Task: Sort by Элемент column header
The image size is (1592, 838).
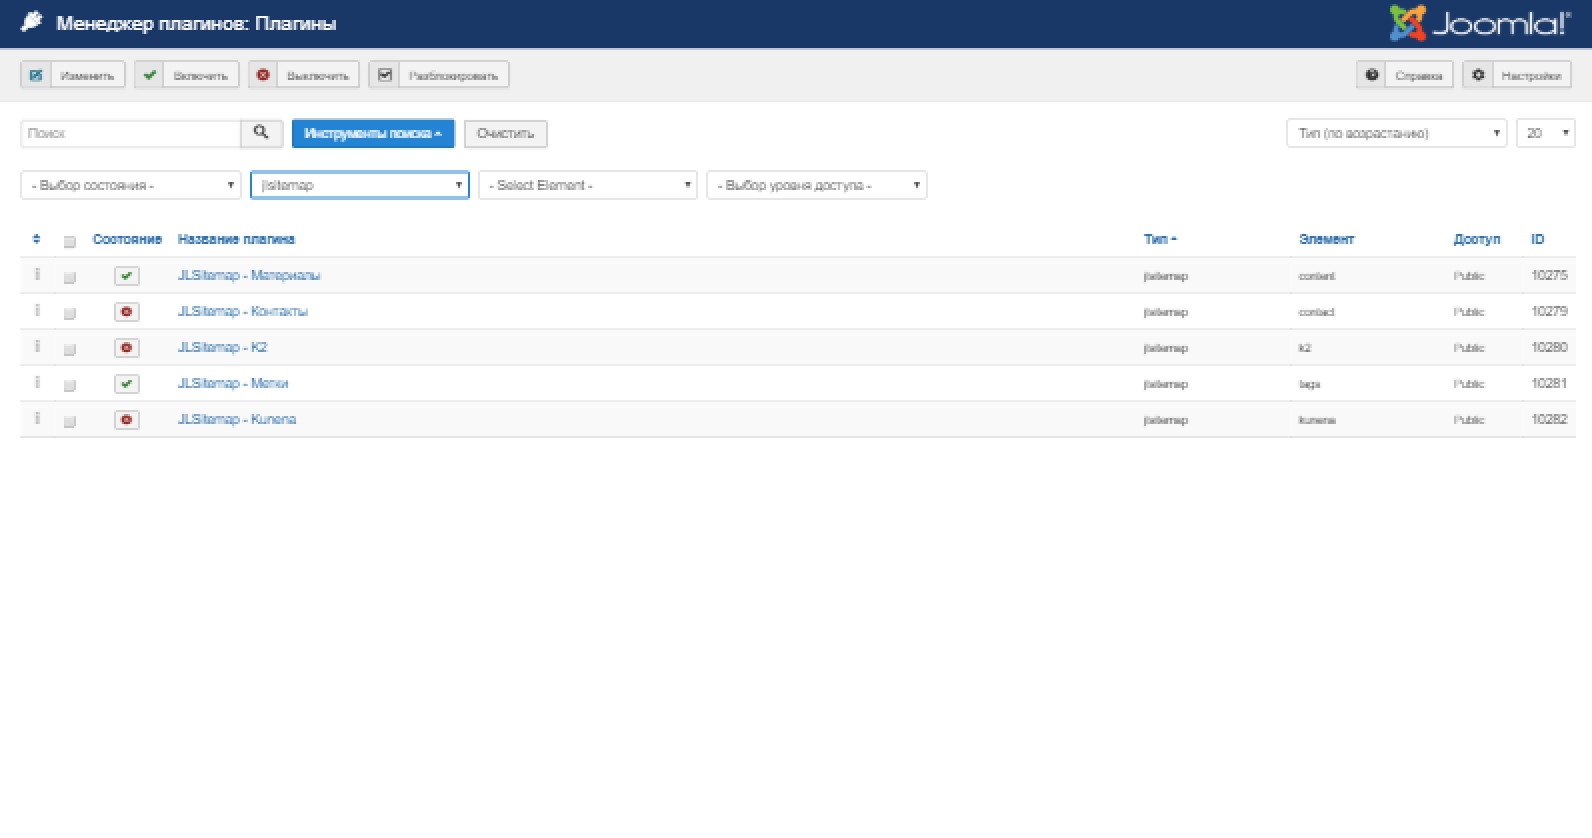Action: (1326, 239)
